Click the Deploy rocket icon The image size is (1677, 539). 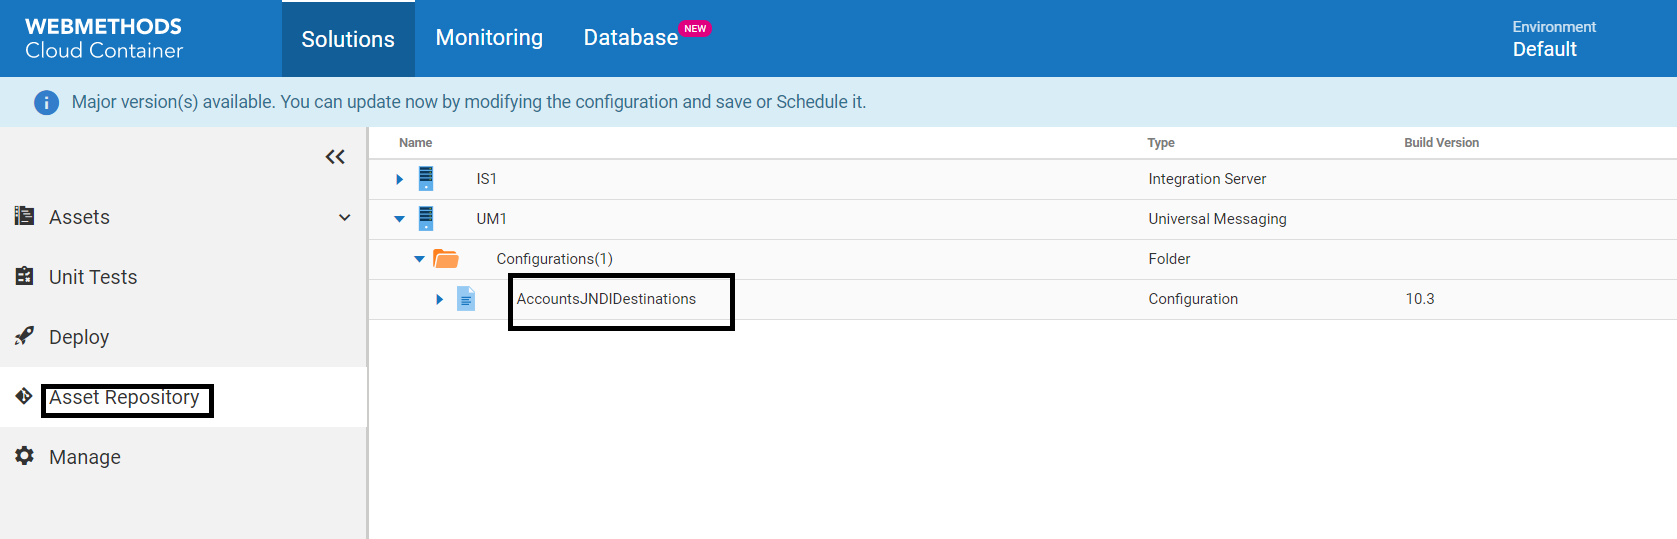pos(24,336)
